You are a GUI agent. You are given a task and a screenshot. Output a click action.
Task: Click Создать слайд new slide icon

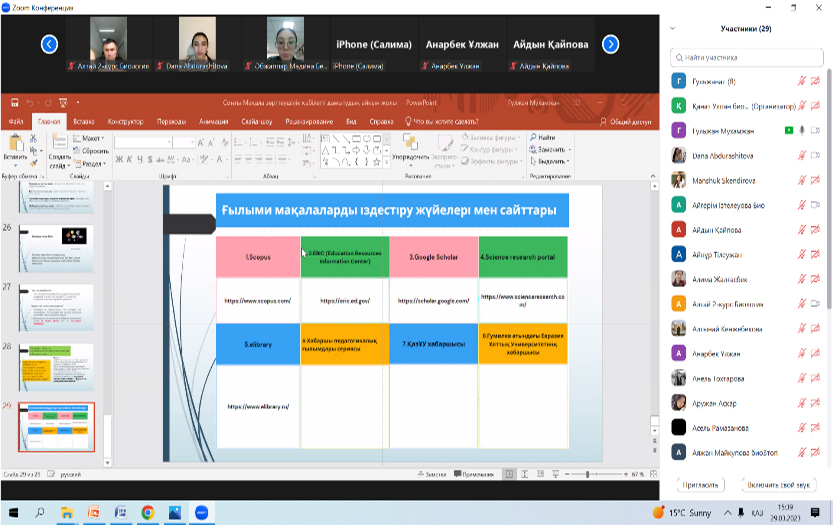(58, 146)
